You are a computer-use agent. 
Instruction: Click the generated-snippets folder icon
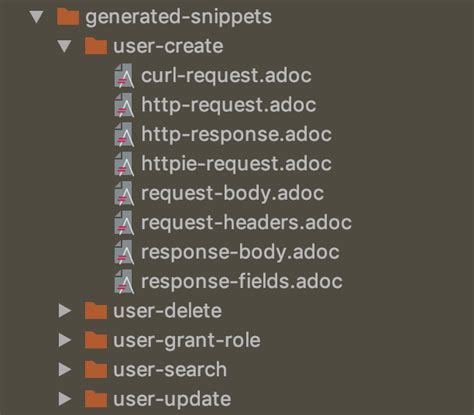68,17
